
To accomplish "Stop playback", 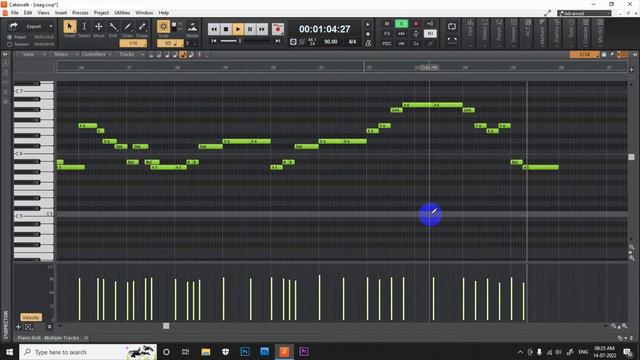I will click(x=226, y=29).
